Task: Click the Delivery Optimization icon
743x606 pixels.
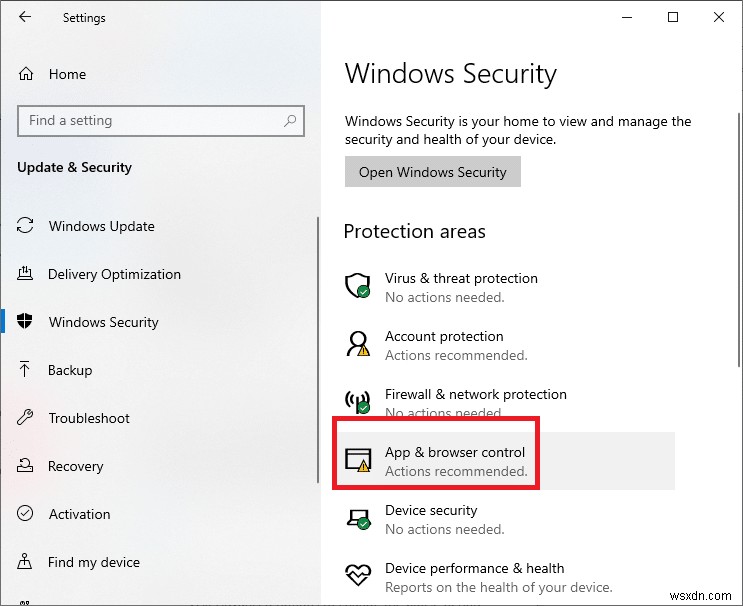Action: [26, 274]
